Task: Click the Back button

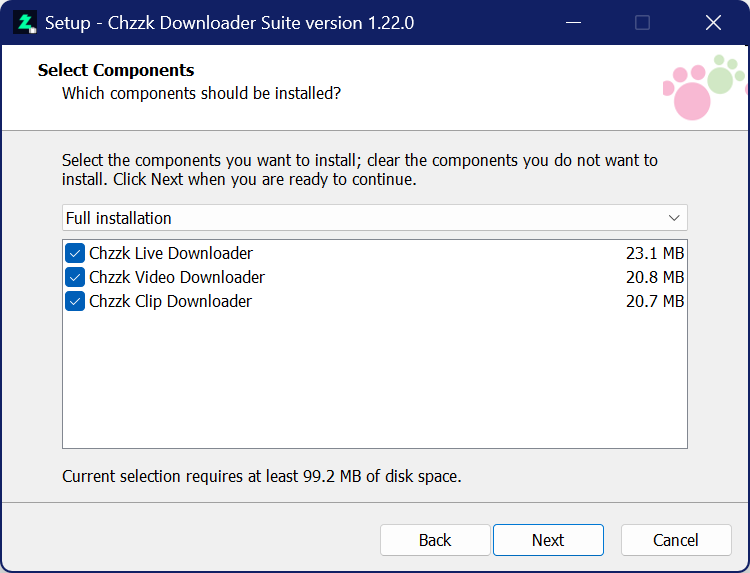Action: point(435,540)
